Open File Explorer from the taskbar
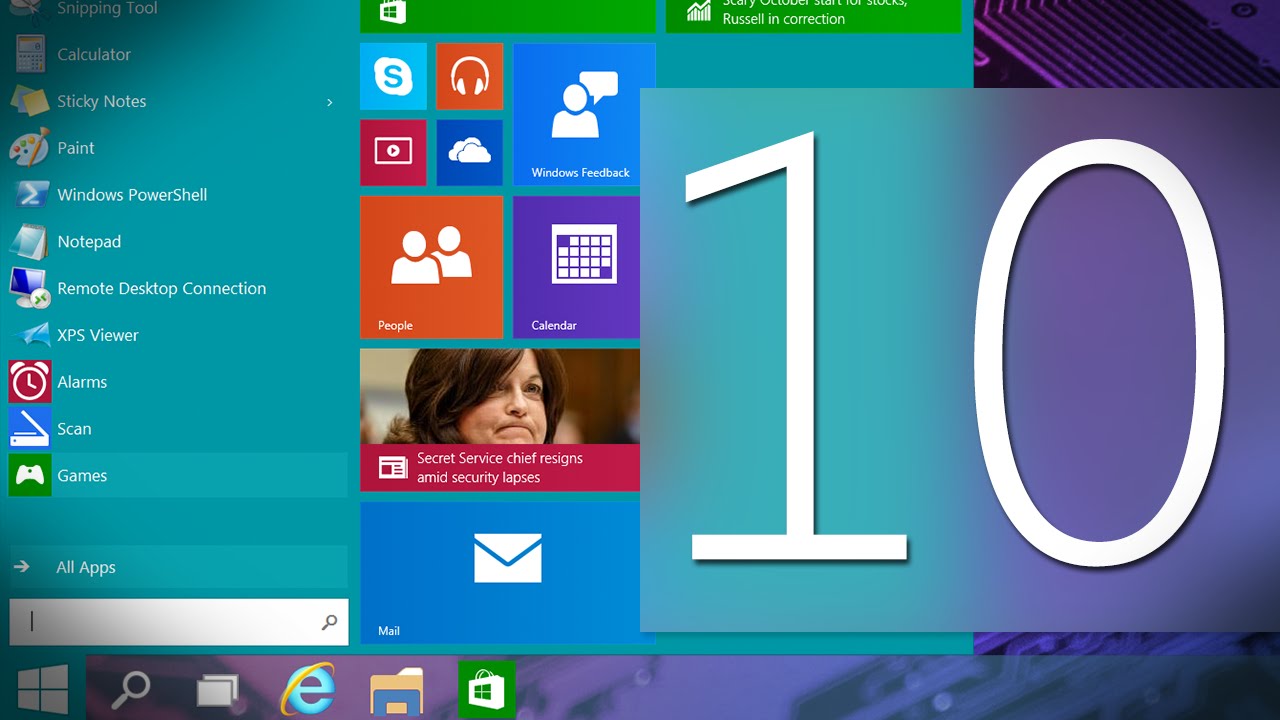Screen dimensions: 1280x720 click(x=396, y=691)
